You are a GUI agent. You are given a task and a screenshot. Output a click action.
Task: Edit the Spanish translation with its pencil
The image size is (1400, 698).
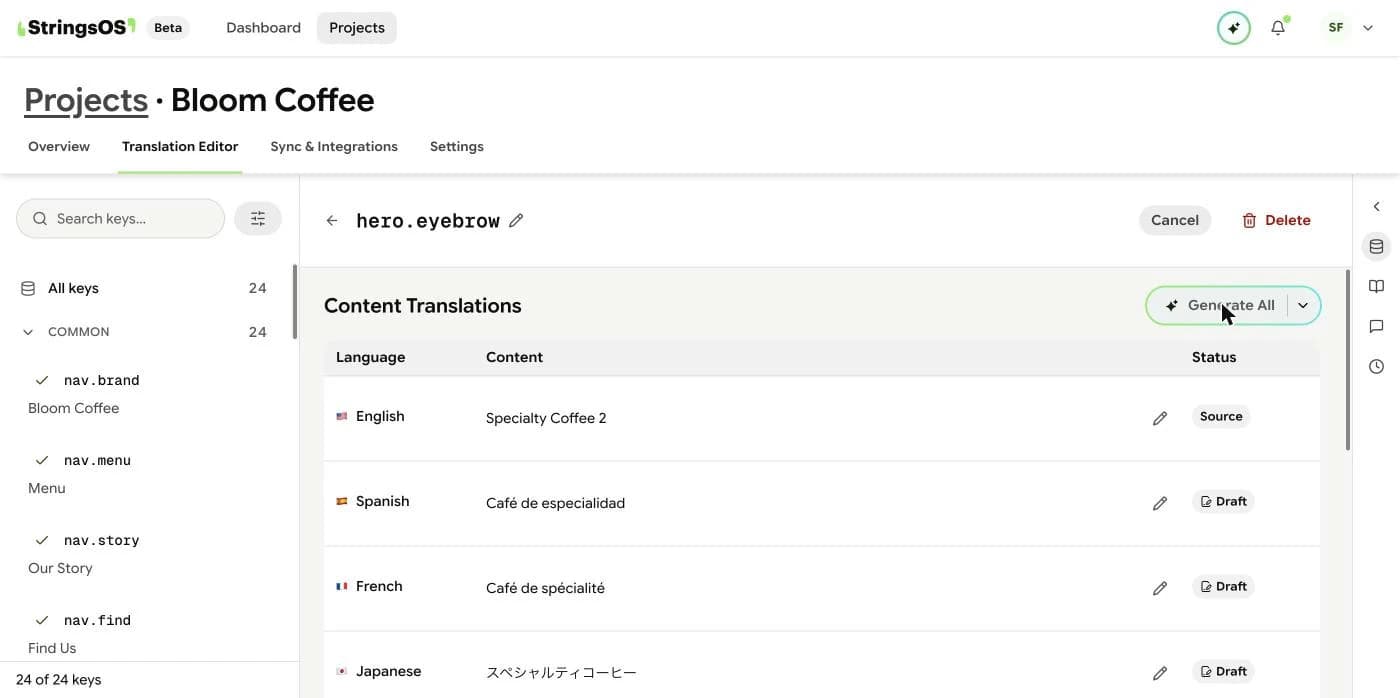point(1160,503)
